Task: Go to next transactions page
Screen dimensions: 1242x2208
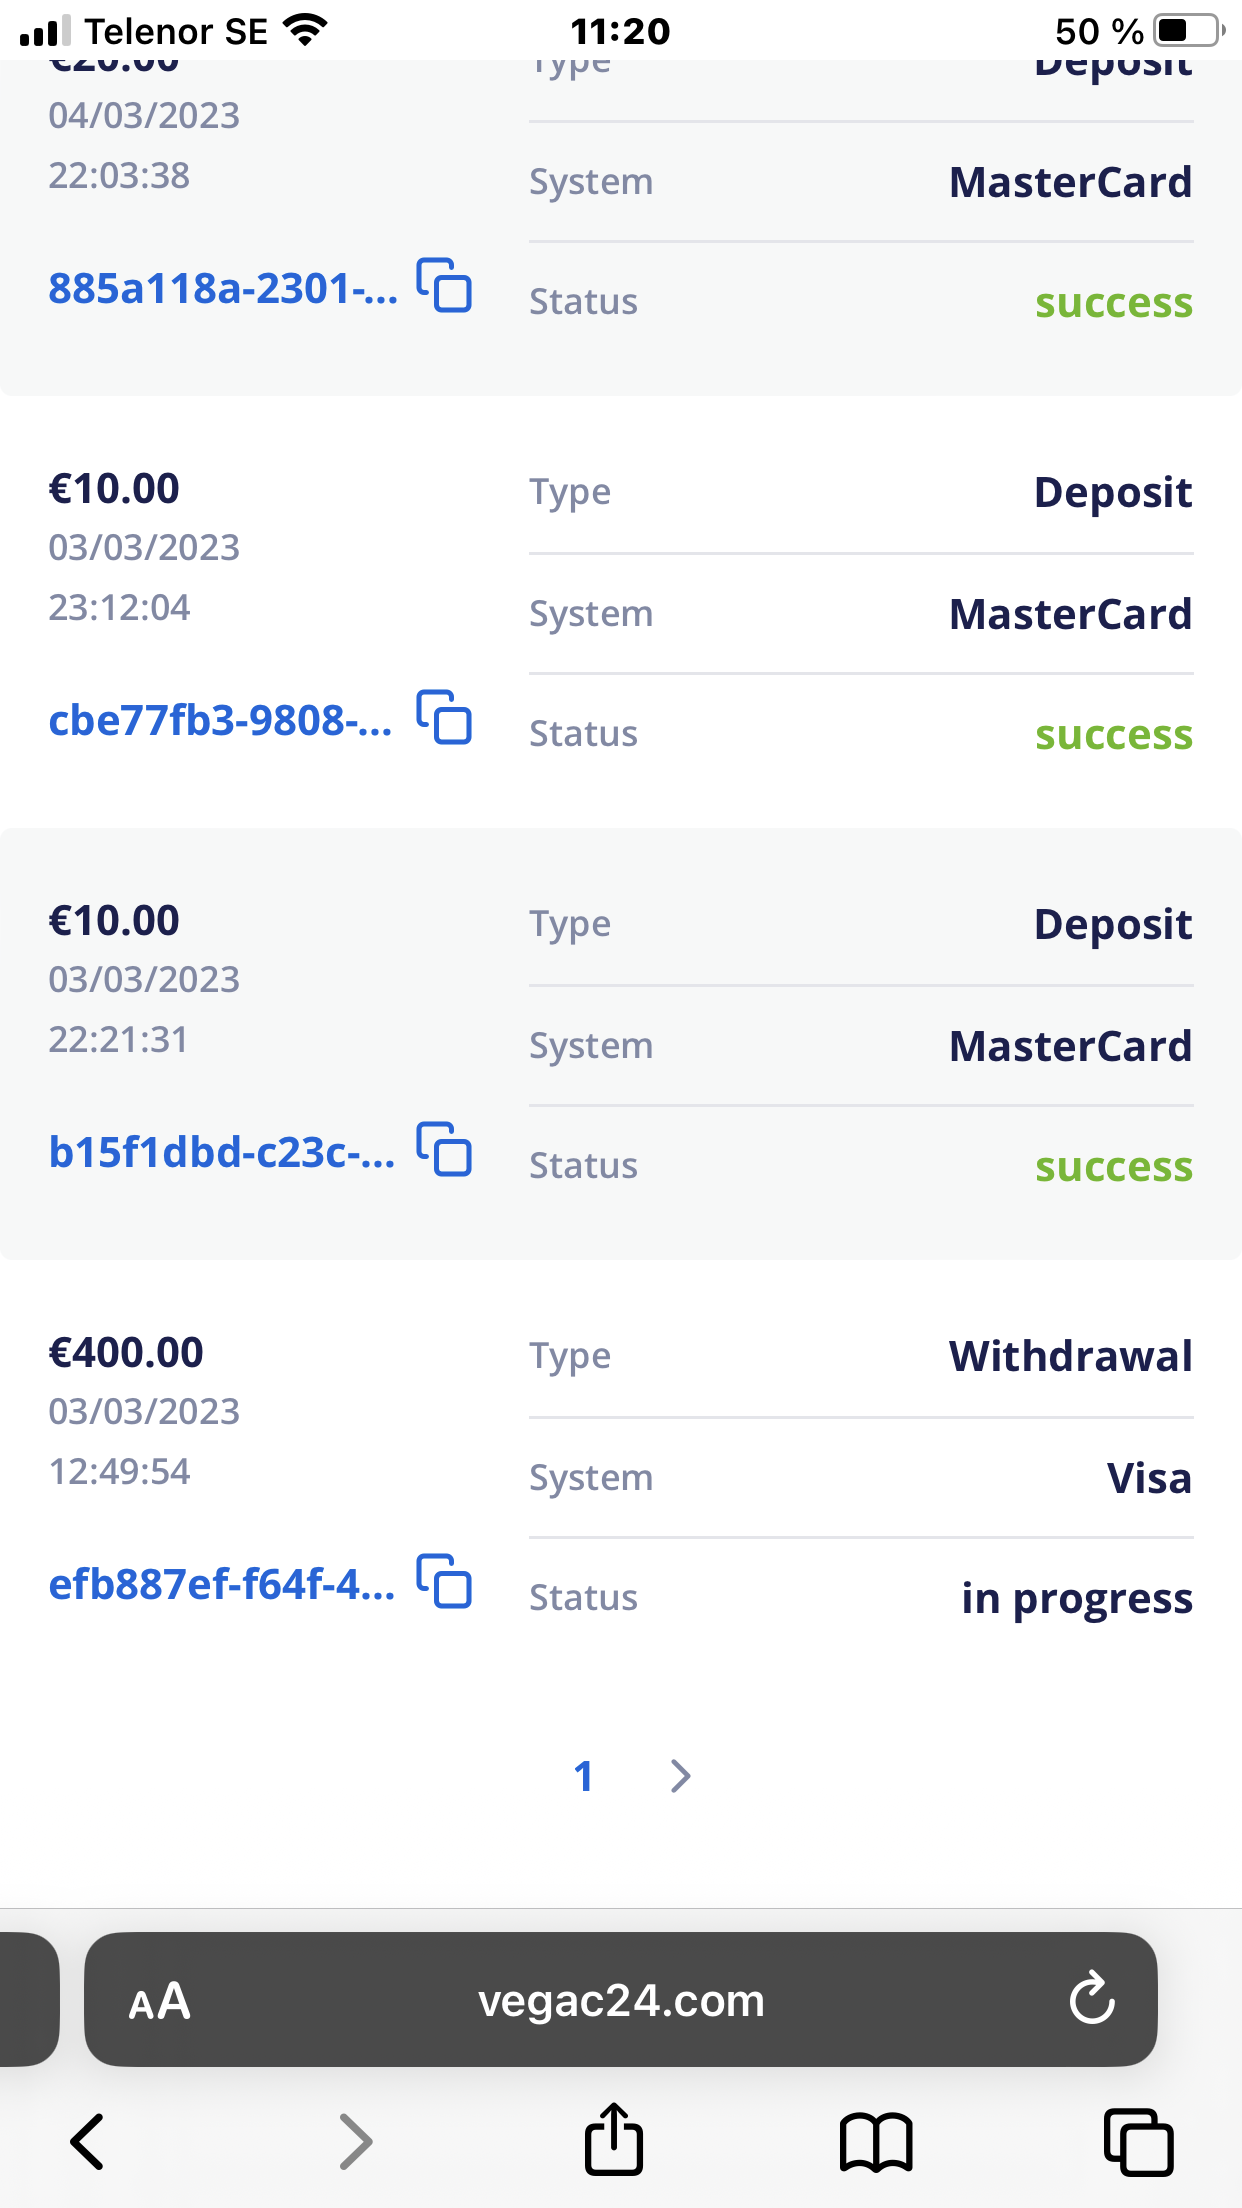Action: coord(681,1776)
